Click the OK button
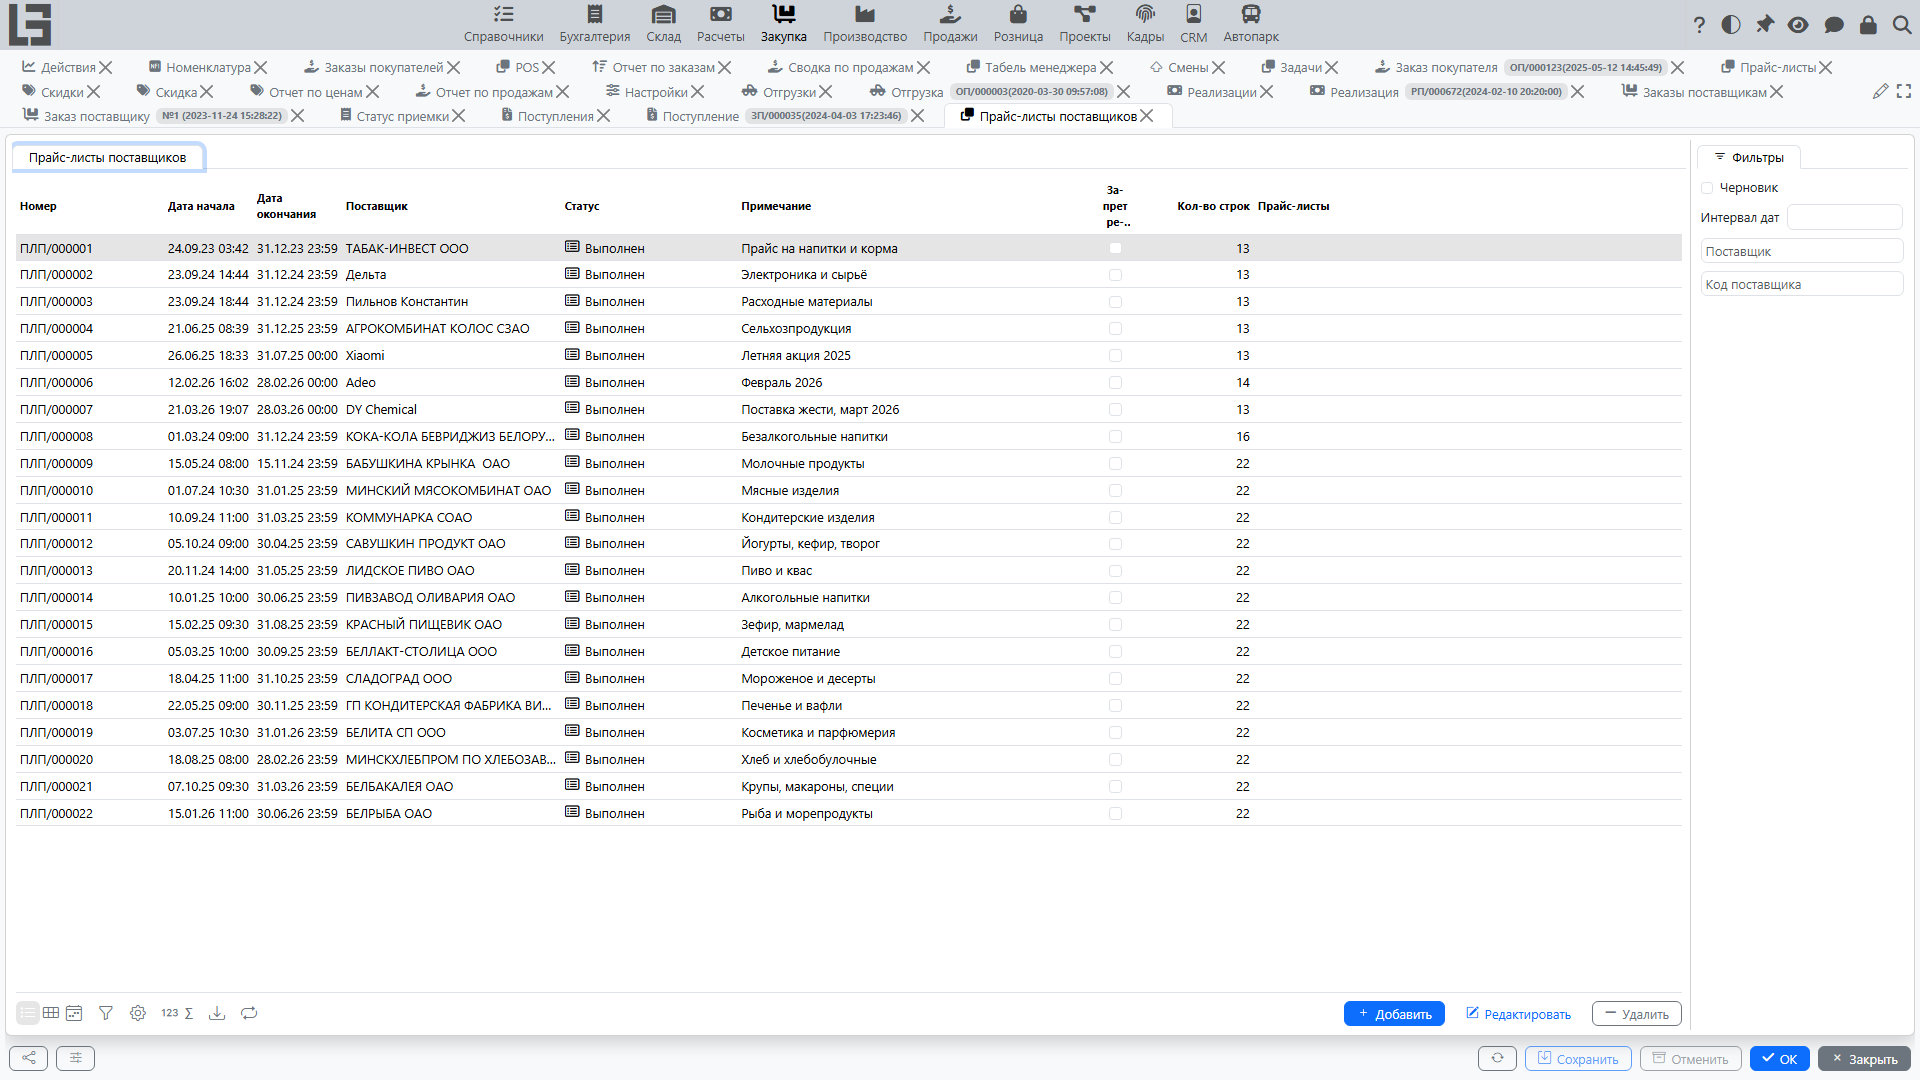This screenshot has height=1080, width=1920. click(1780, 1059)
